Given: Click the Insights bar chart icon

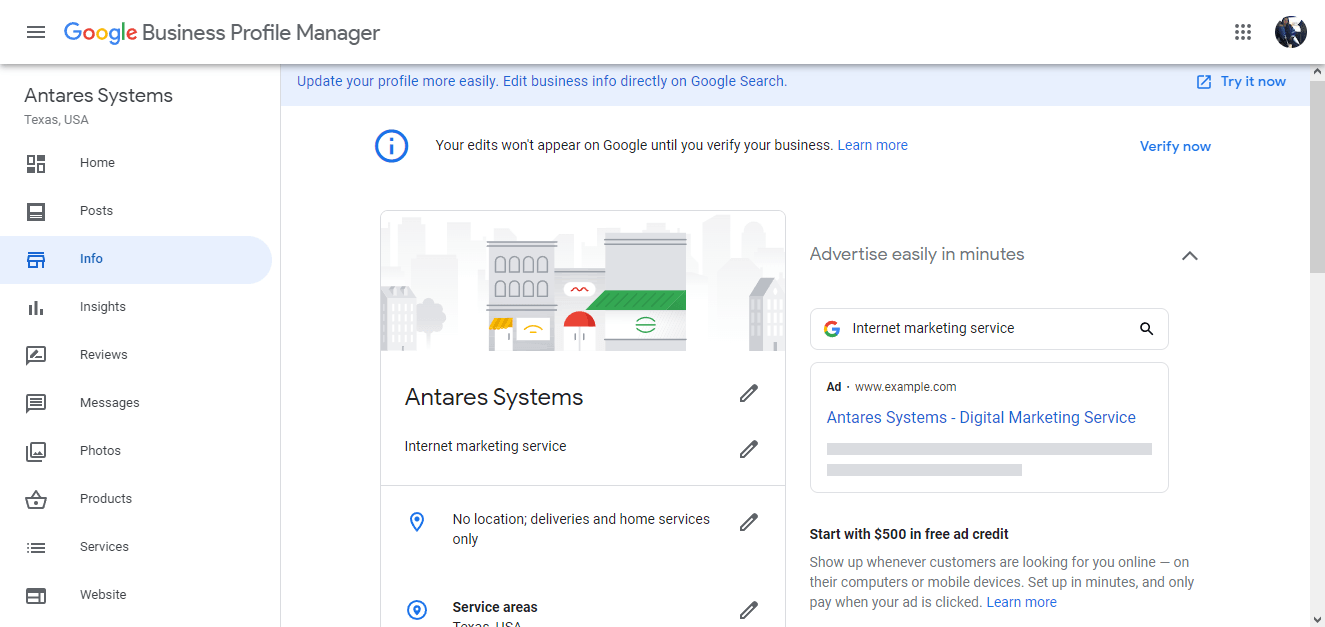Looking at the screenshot, I should [36, 307].
